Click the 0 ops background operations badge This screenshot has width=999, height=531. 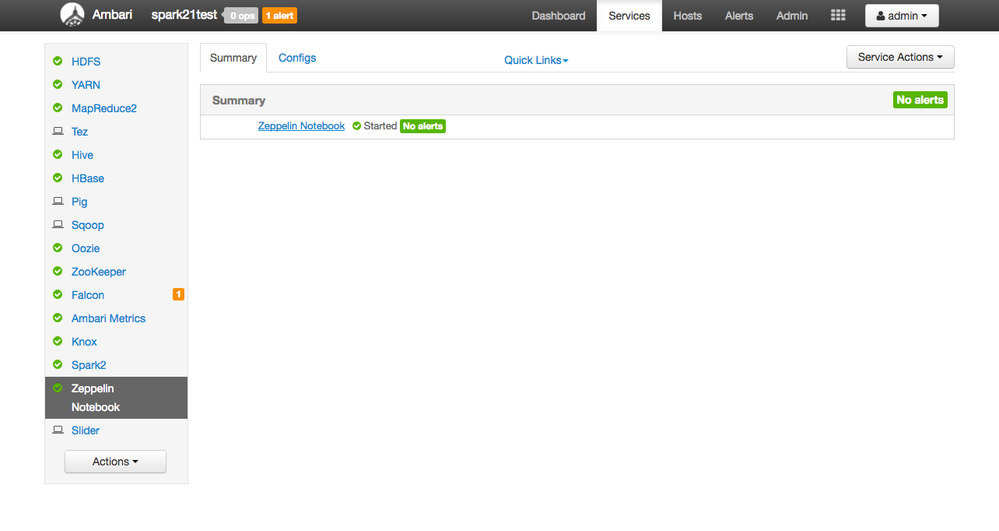click(x=241, y=15)
